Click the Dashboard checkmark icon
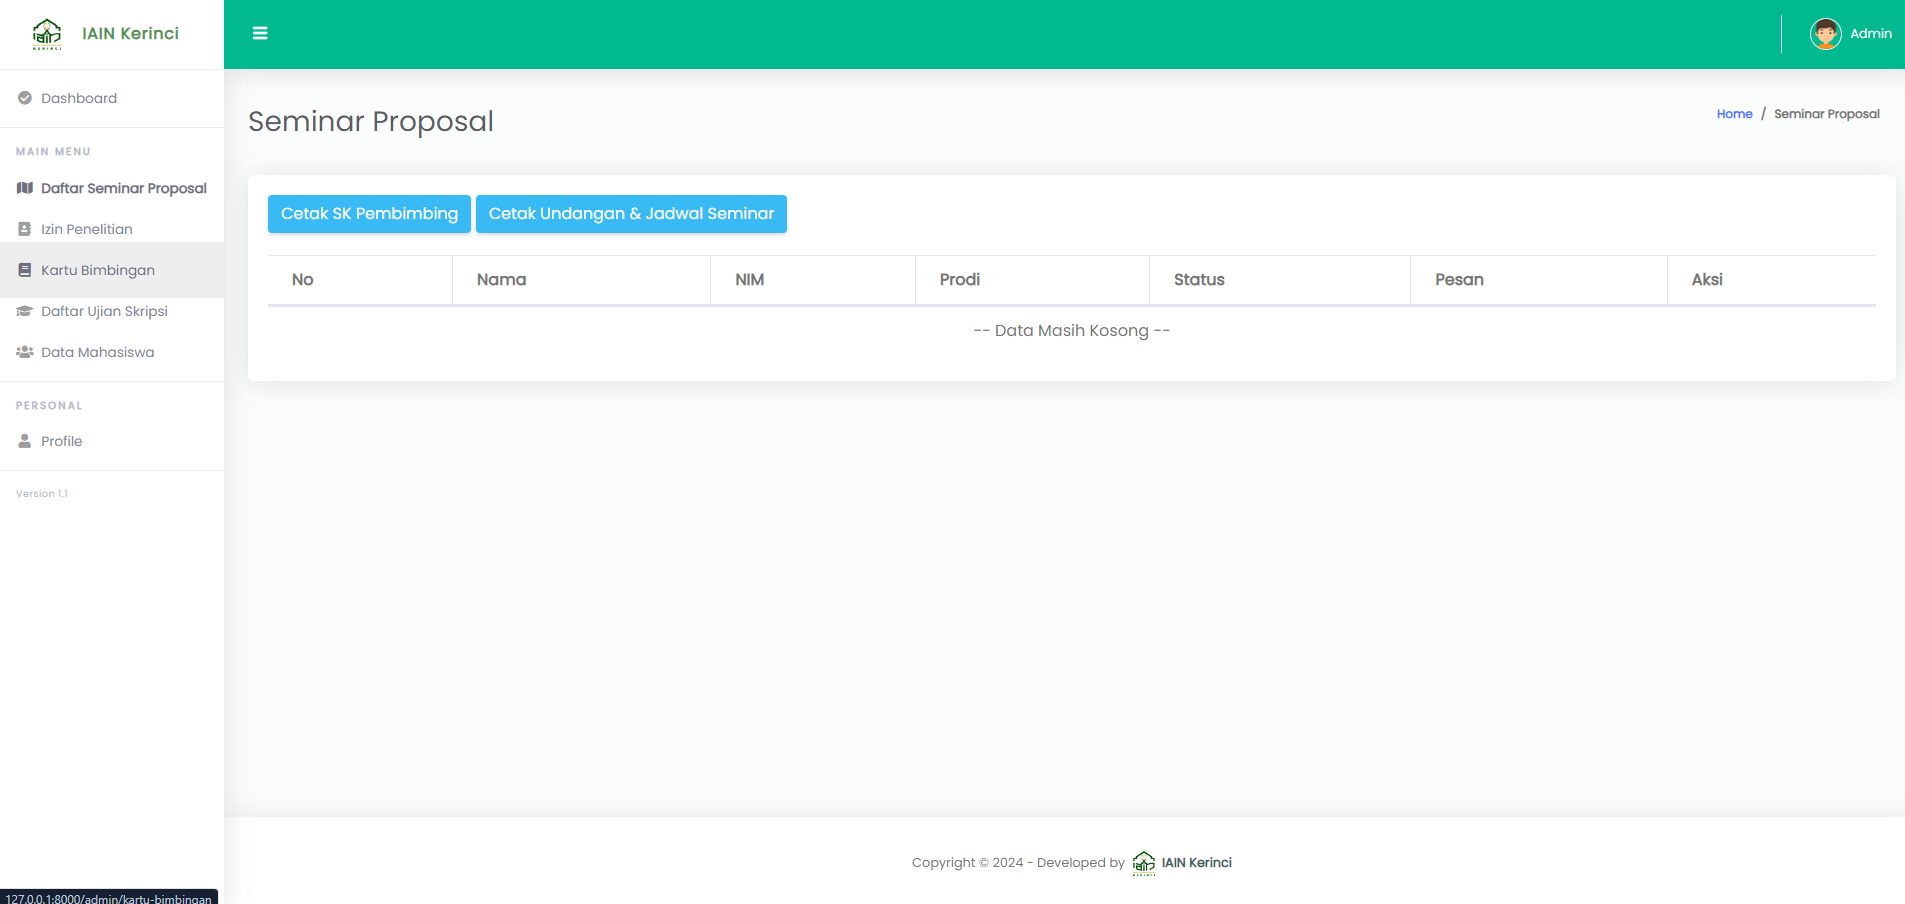The height and width of the screenshot is (904, 1905). click(x=25, y=98)
